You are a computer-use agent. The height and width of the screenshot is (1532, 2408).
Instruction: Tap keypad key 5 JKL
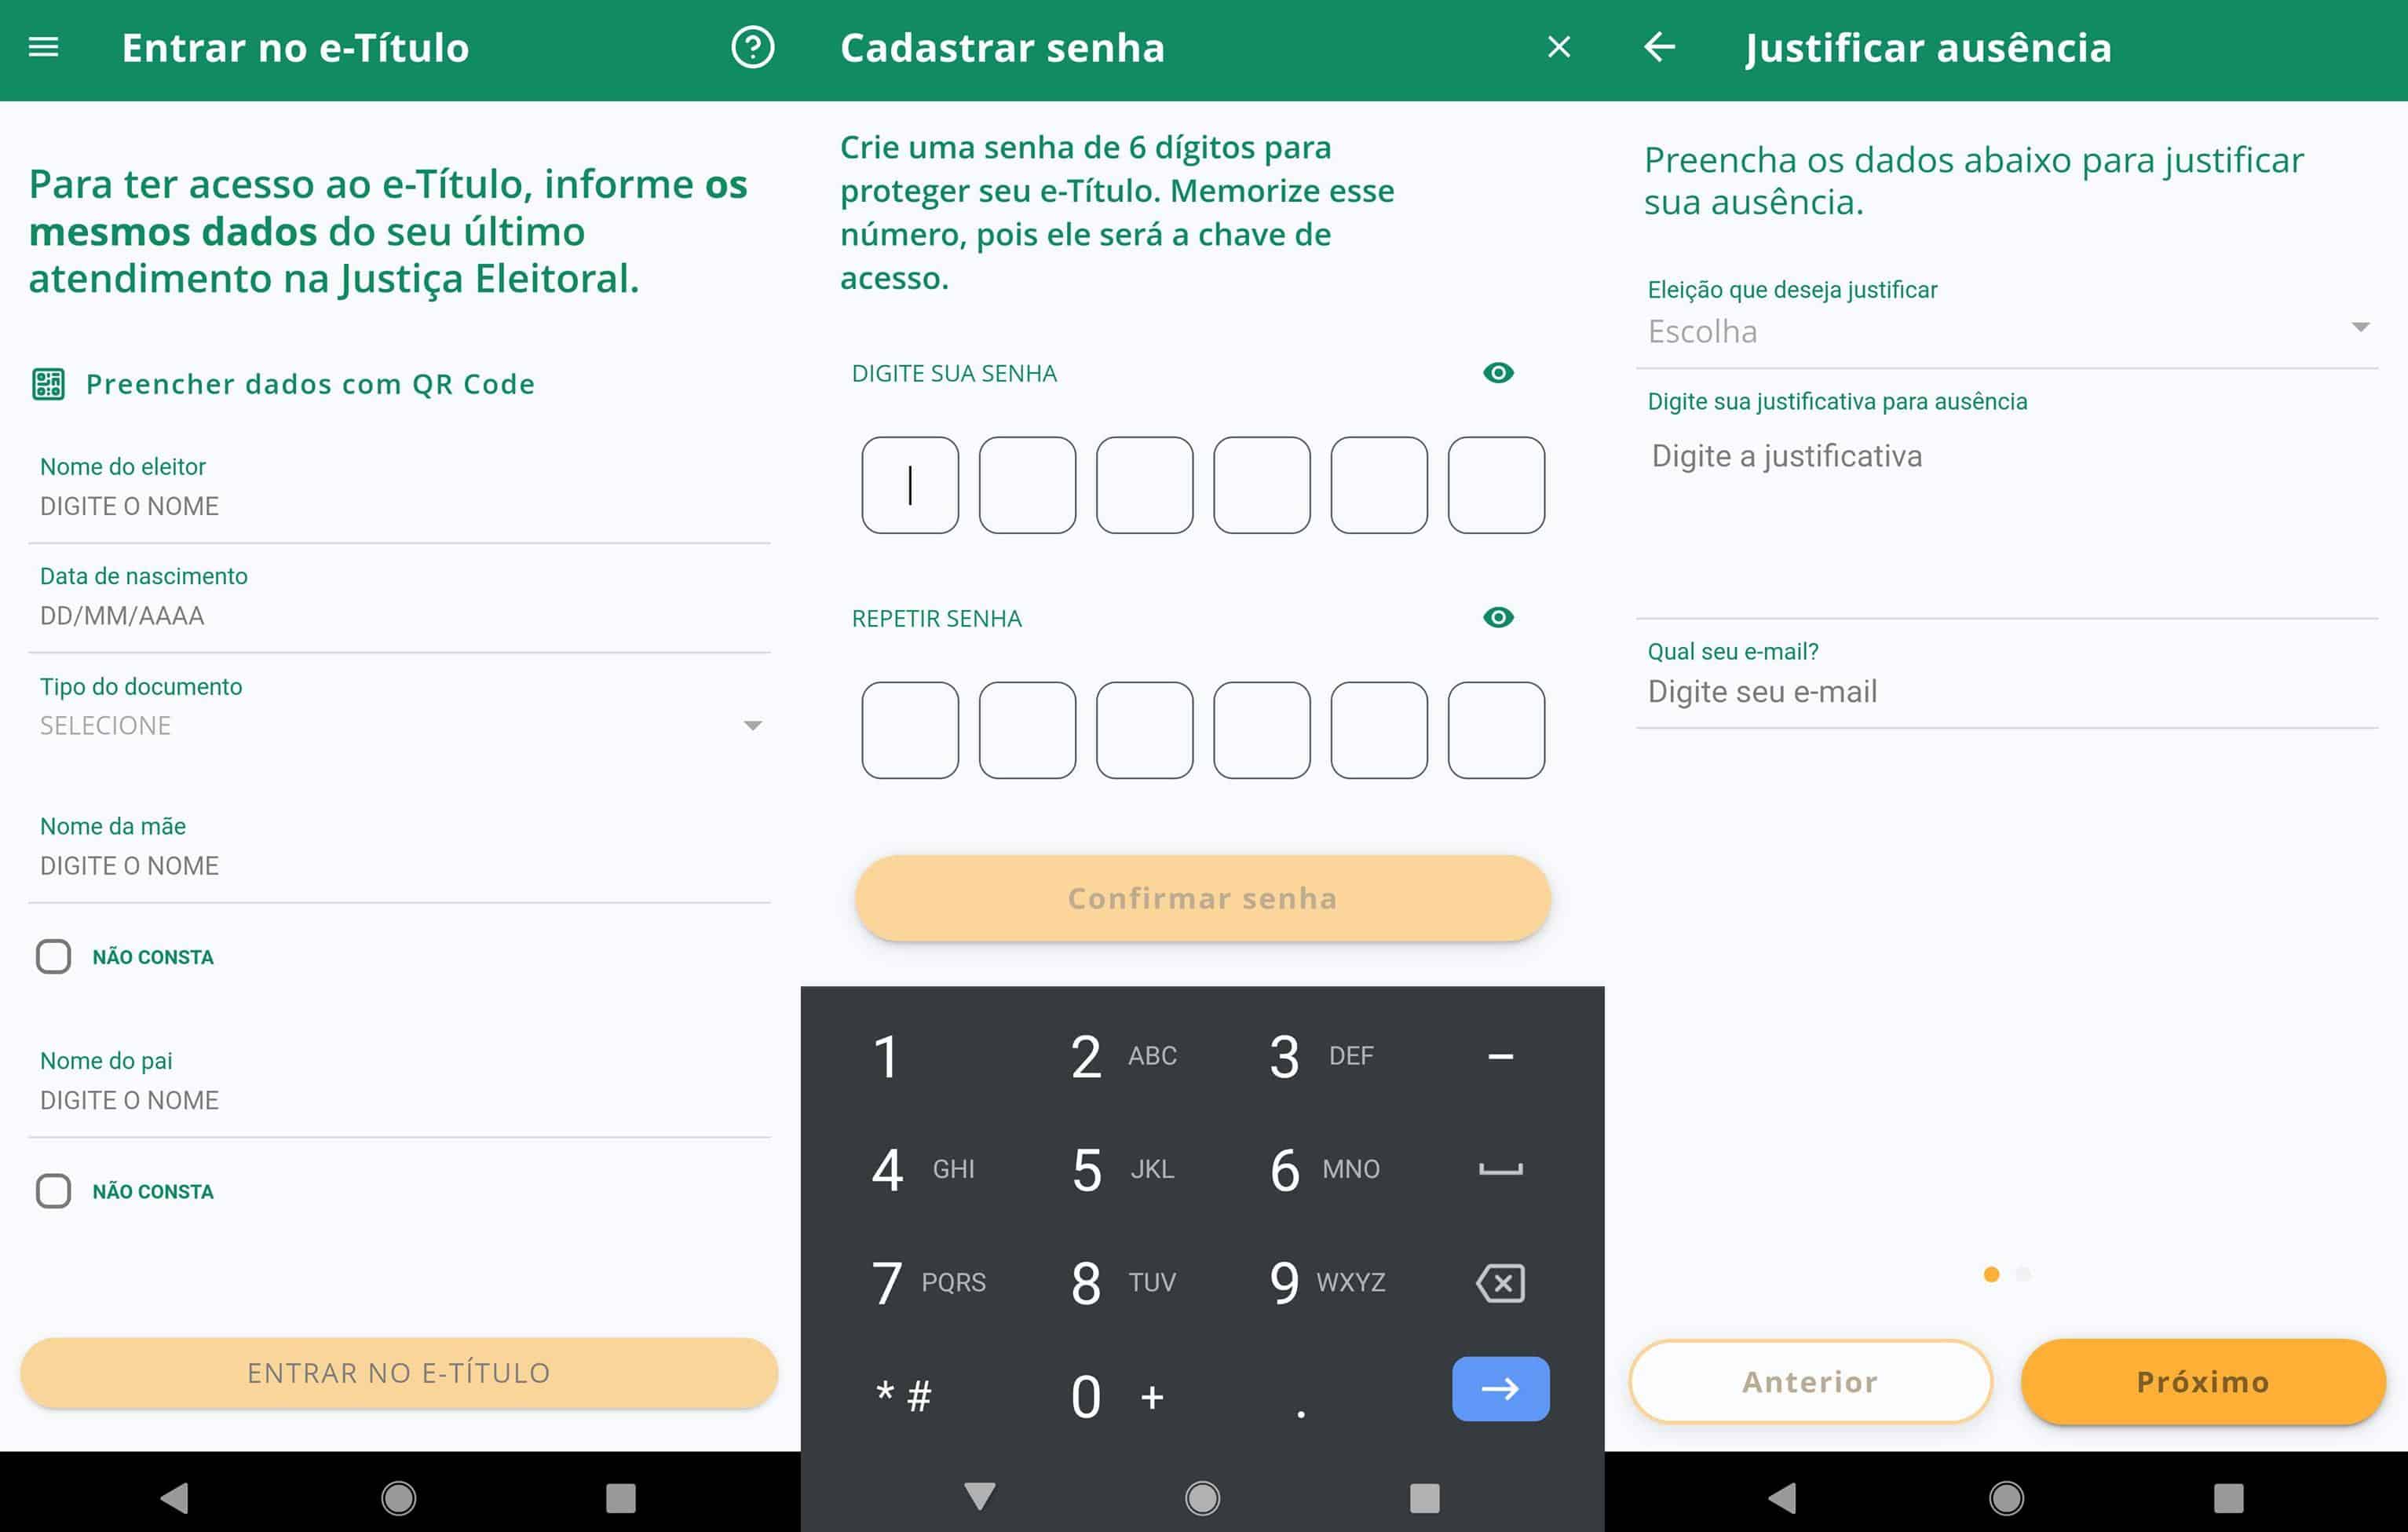1122,1169
